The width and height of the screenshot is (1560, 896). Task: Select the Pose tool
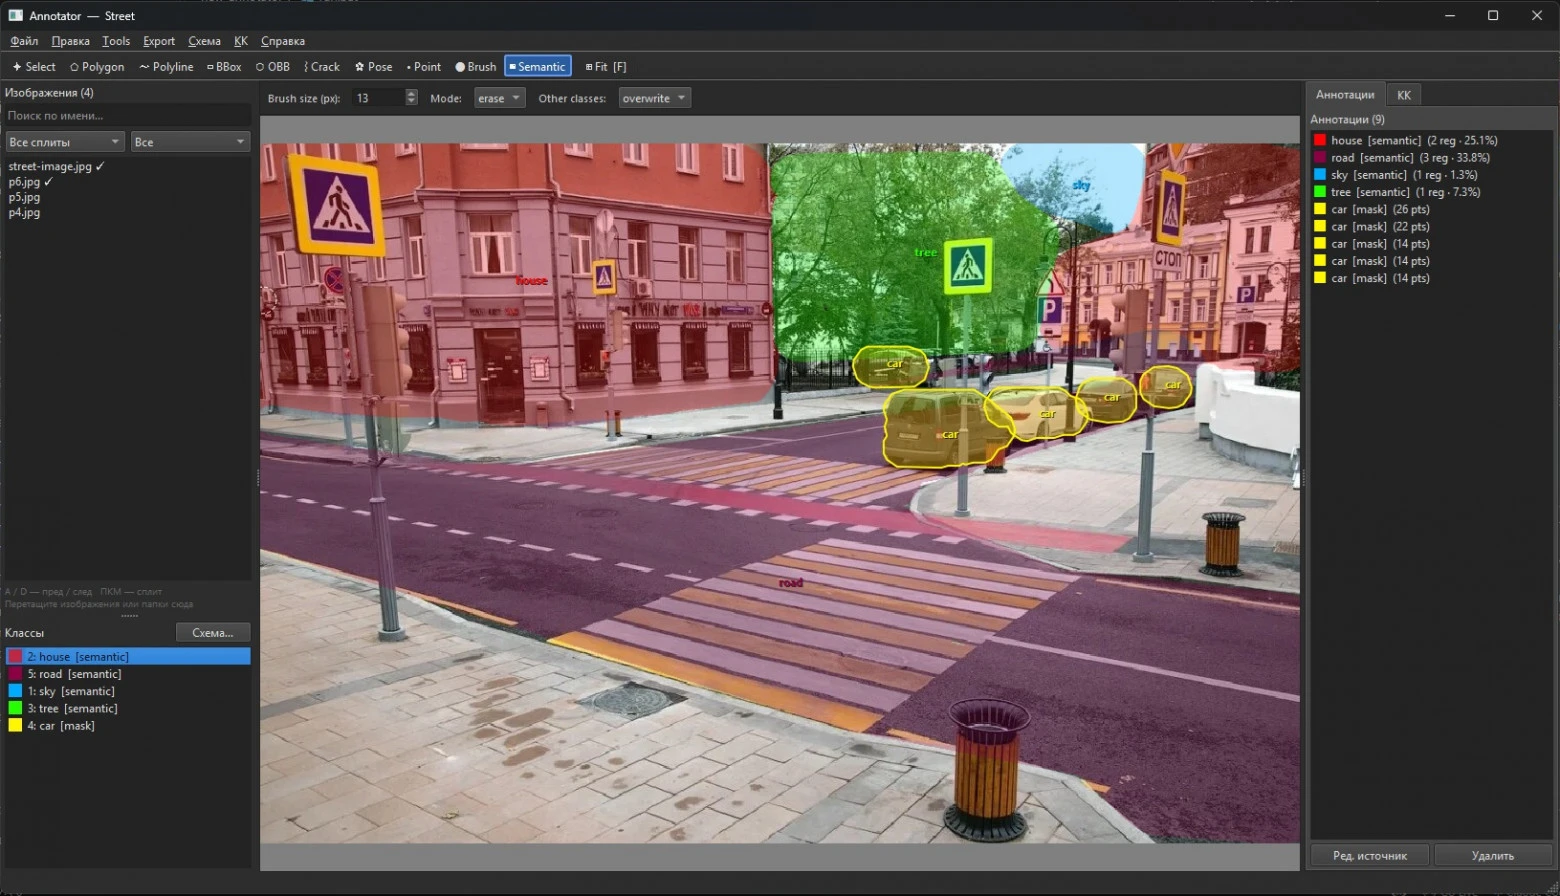pyautogui.click(x=374, y=67)
